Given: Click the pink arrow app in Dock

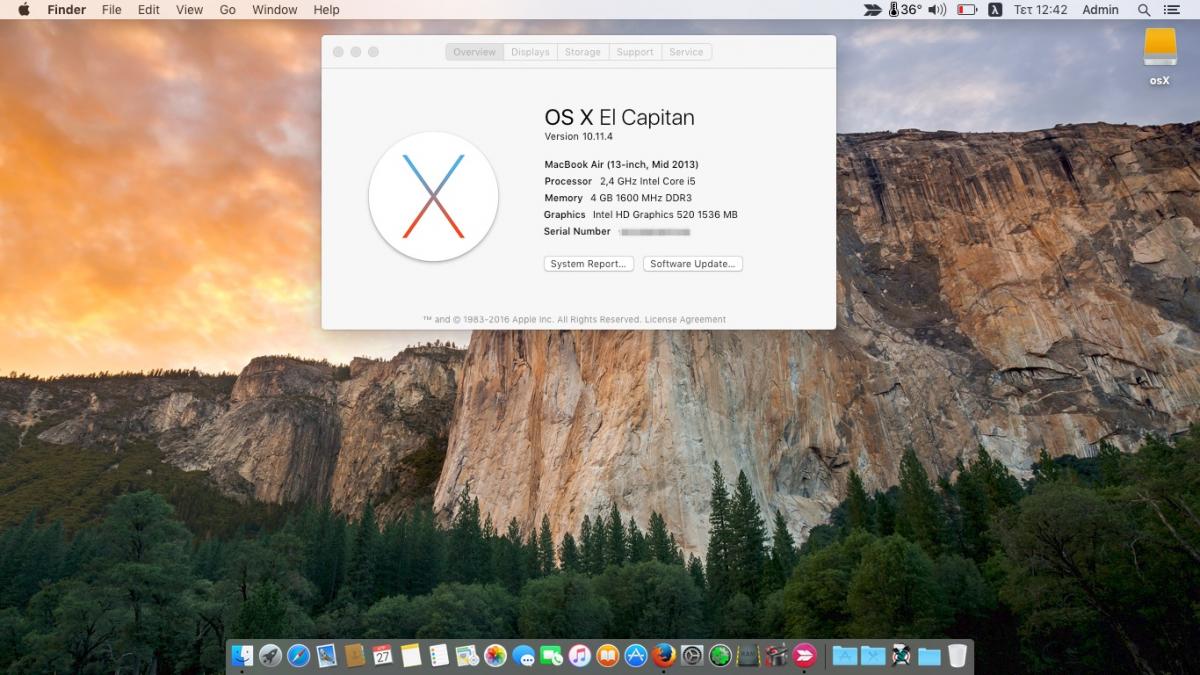Looking at the screenshot, I should pyautogui.click(x=804, y=656).
